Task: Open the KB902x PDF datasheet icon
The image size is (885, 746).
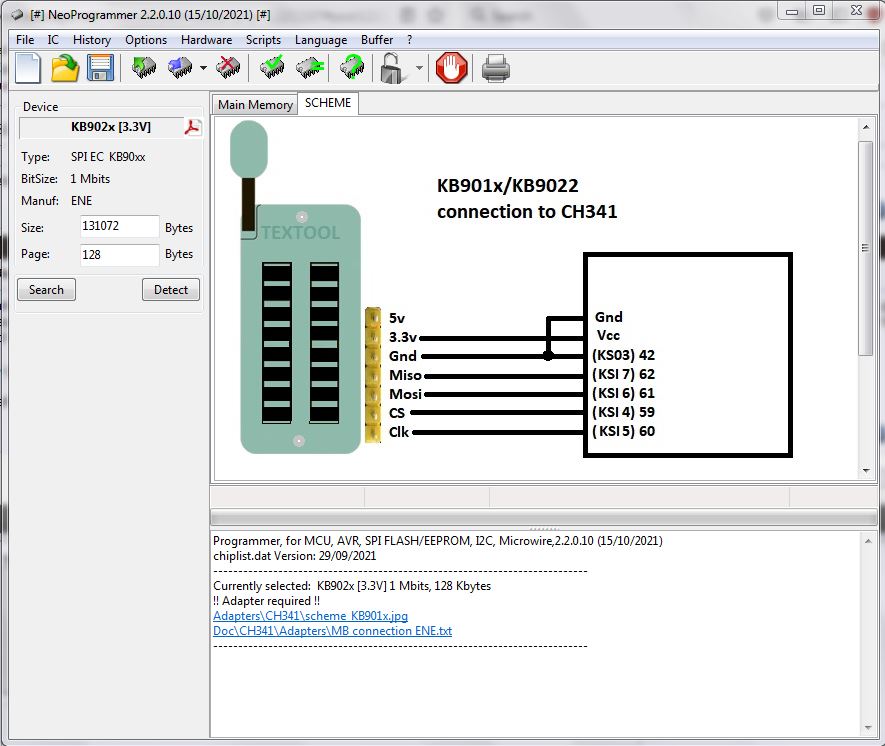Action: tap(192, 127)
